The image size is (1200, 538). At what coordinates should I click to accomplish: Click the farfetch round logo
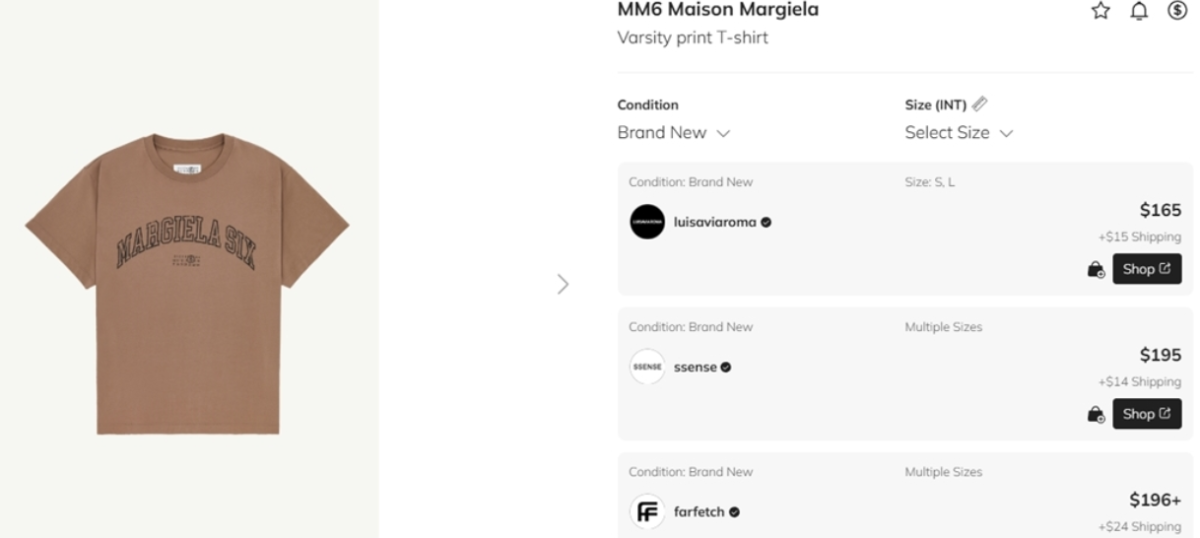pyautogui.click(x=647, y=512)
